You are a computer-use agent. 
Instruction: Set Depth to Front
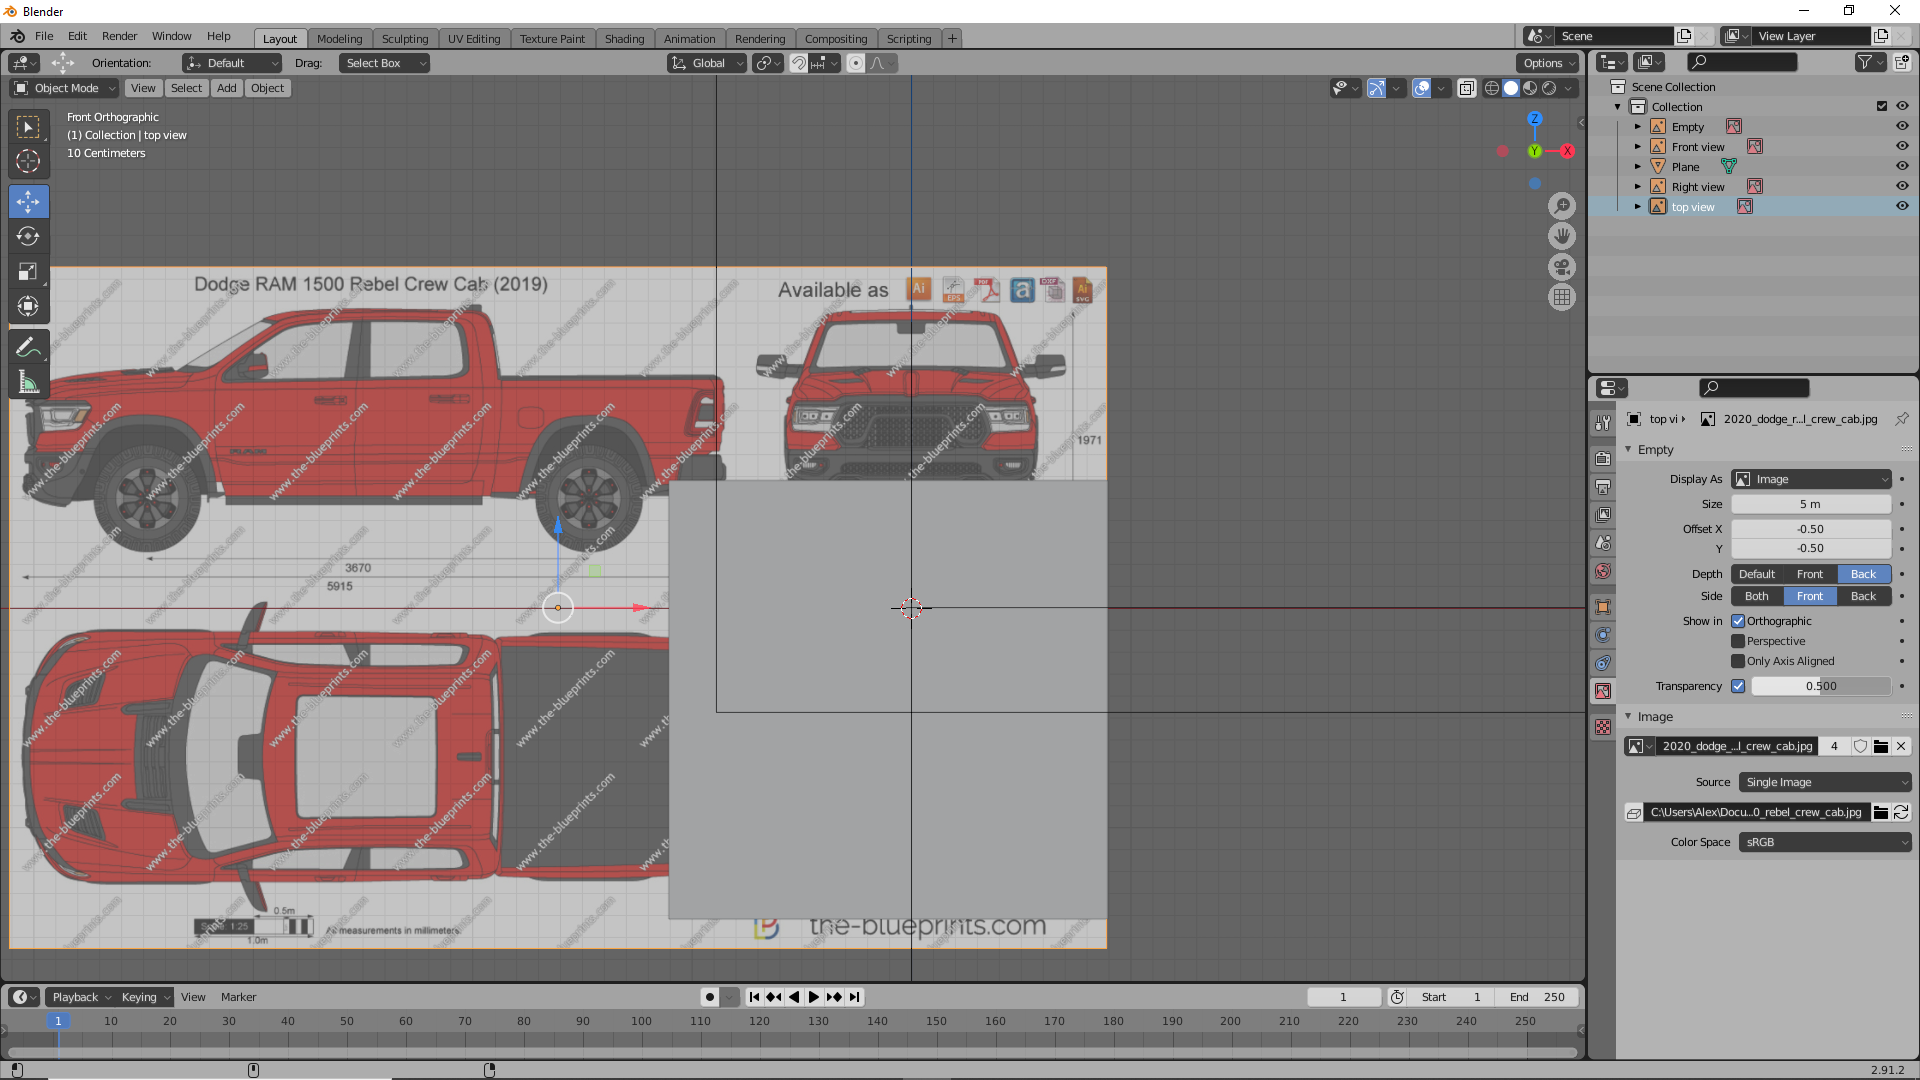pos(1809,574)
